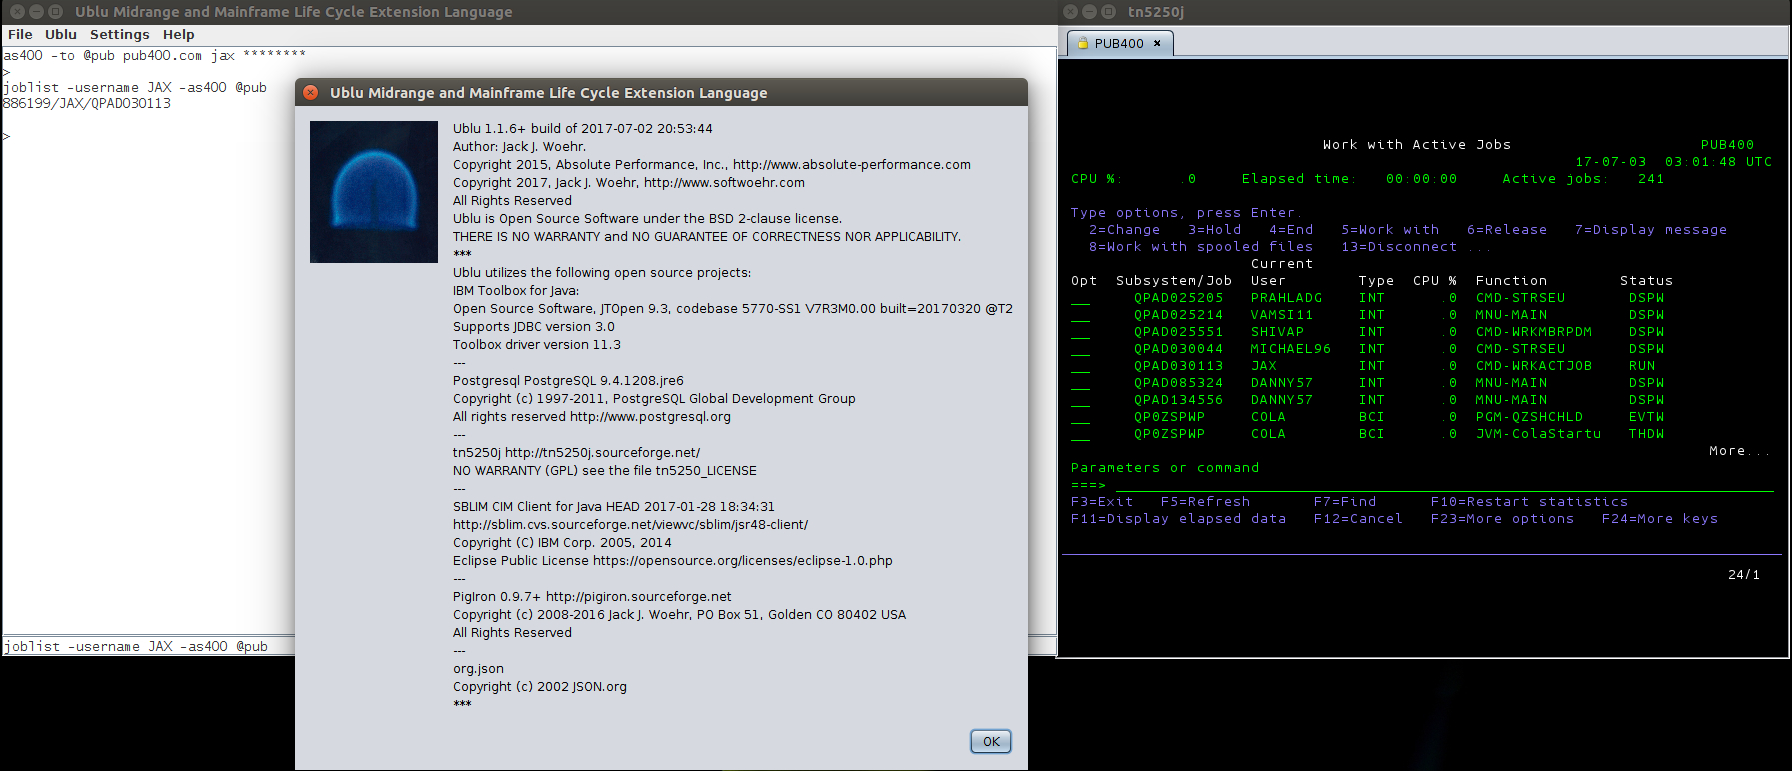Click the MICHAEL96 user entry
Screen dimensions: 1792x771
click(x=1291, y=349)
